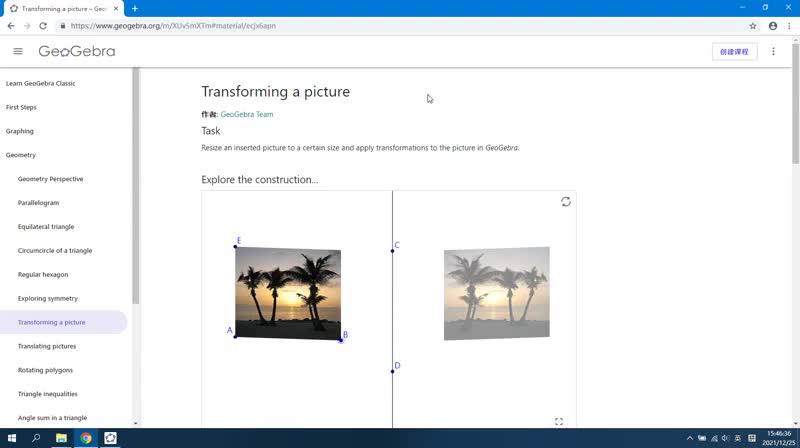Click point D on the mirror line

pyautogui.click(x=392, y=371)
